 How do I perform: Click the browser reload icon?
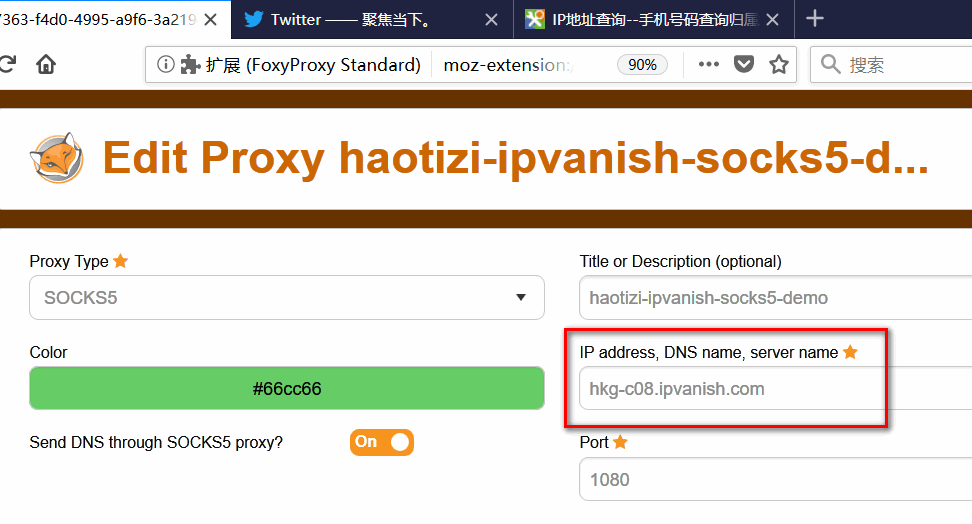6,64
